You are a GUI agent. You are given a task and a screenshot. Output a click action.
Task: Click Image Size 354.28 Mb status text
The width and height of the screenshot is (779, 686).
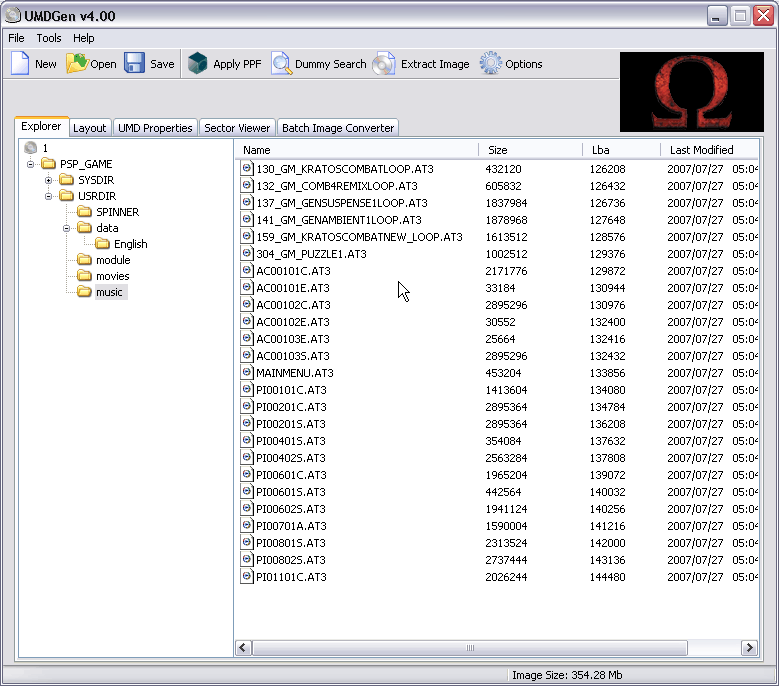pos(567,675)
